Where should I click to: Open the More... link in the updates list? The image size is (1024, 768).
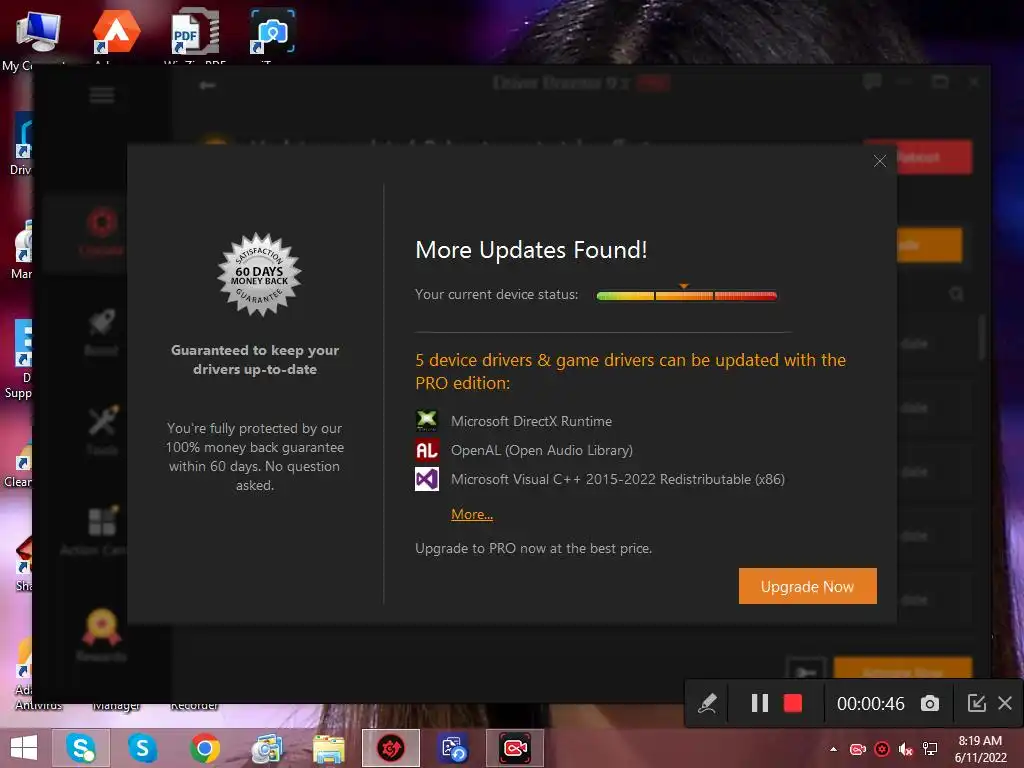pos(472,514)
